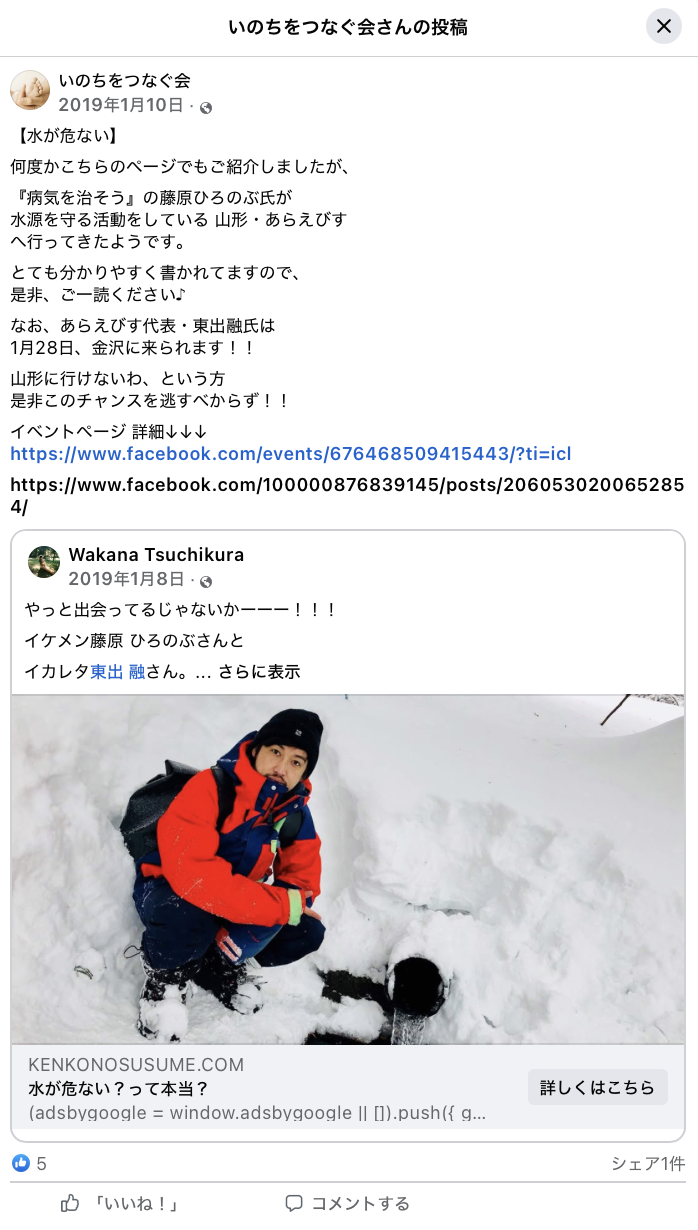
Task: Open the facebook.com/100000876839145 post URL
Action: pos(347,495)
